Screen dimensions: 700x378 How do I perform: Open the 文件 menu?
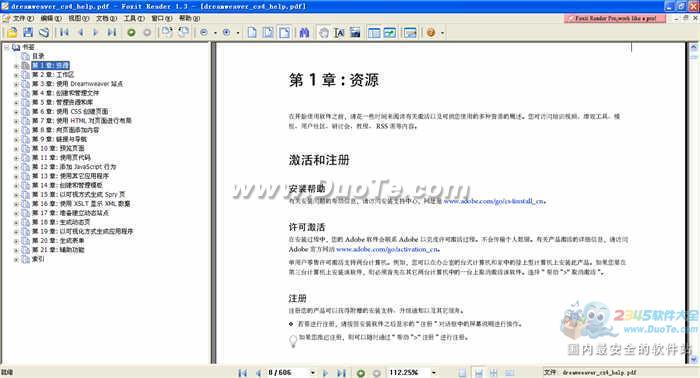point(23,18)
